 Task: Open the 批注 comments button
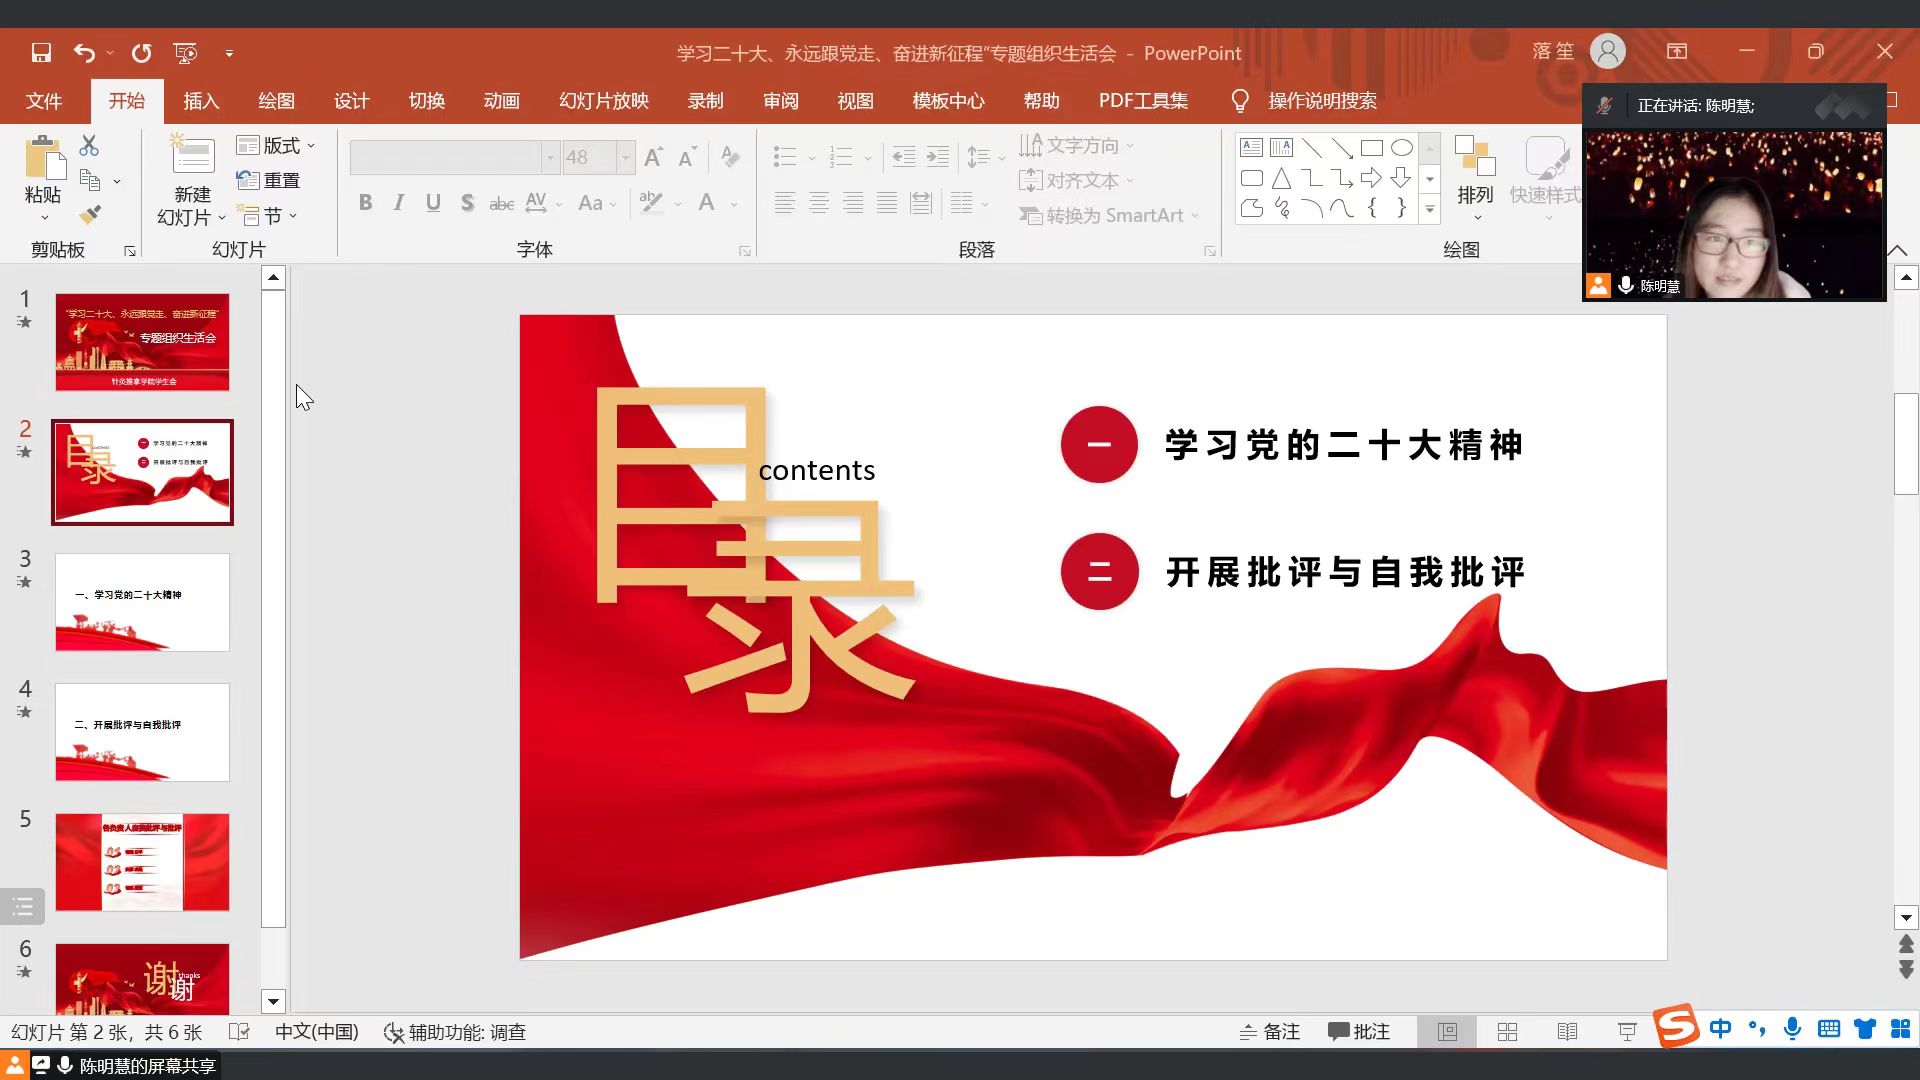click(x=1359, y=1032)
